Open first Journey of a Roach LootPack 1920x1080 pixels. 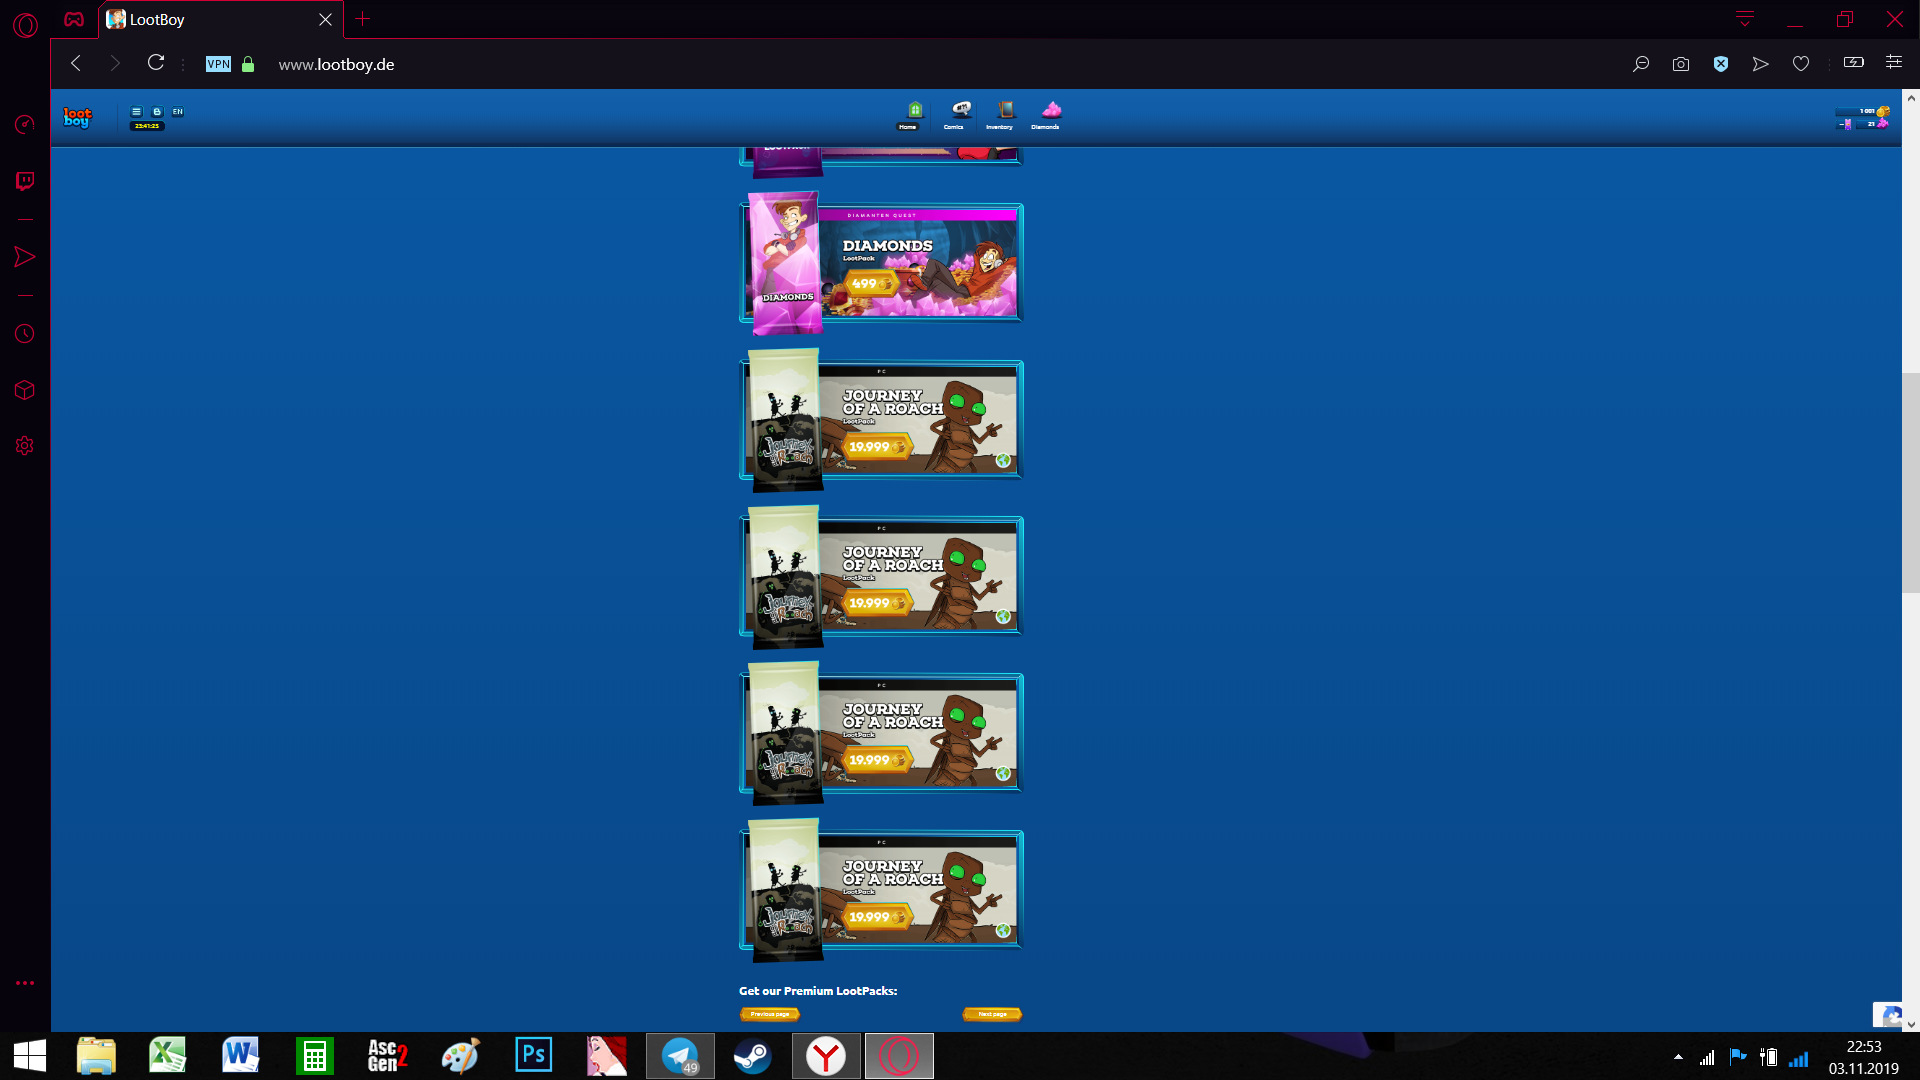[881, 420]
